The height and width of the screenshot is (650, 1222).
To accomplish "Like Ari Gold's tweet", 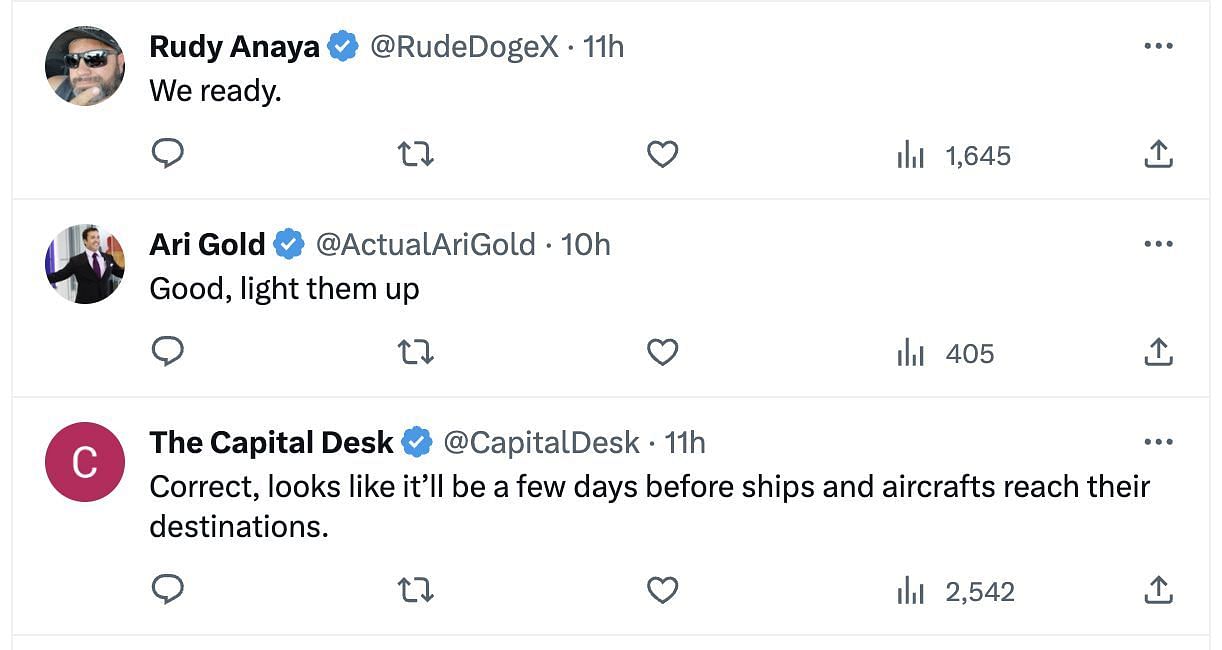I will point(662,352).
